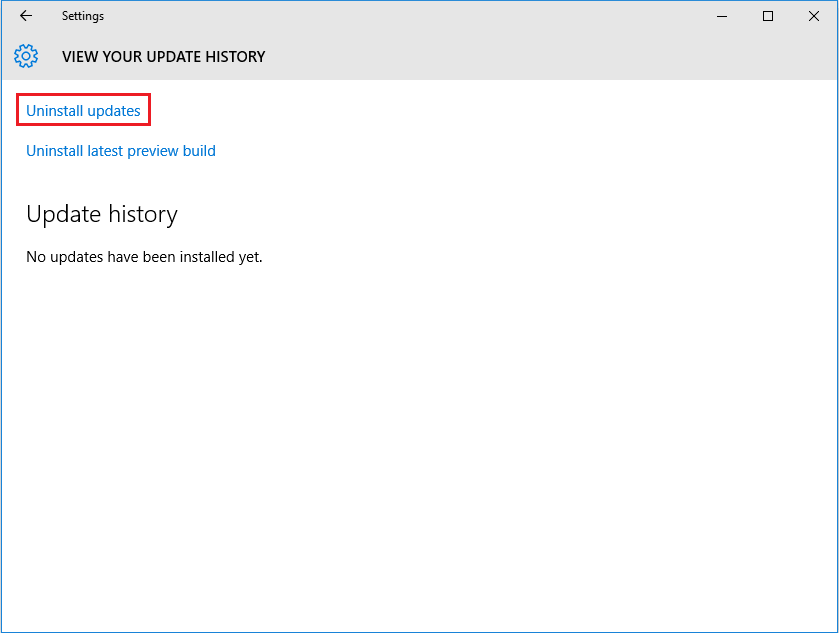Click the gray header band right of heading
The width and height of the screenshot is (839, 633).
550,57
